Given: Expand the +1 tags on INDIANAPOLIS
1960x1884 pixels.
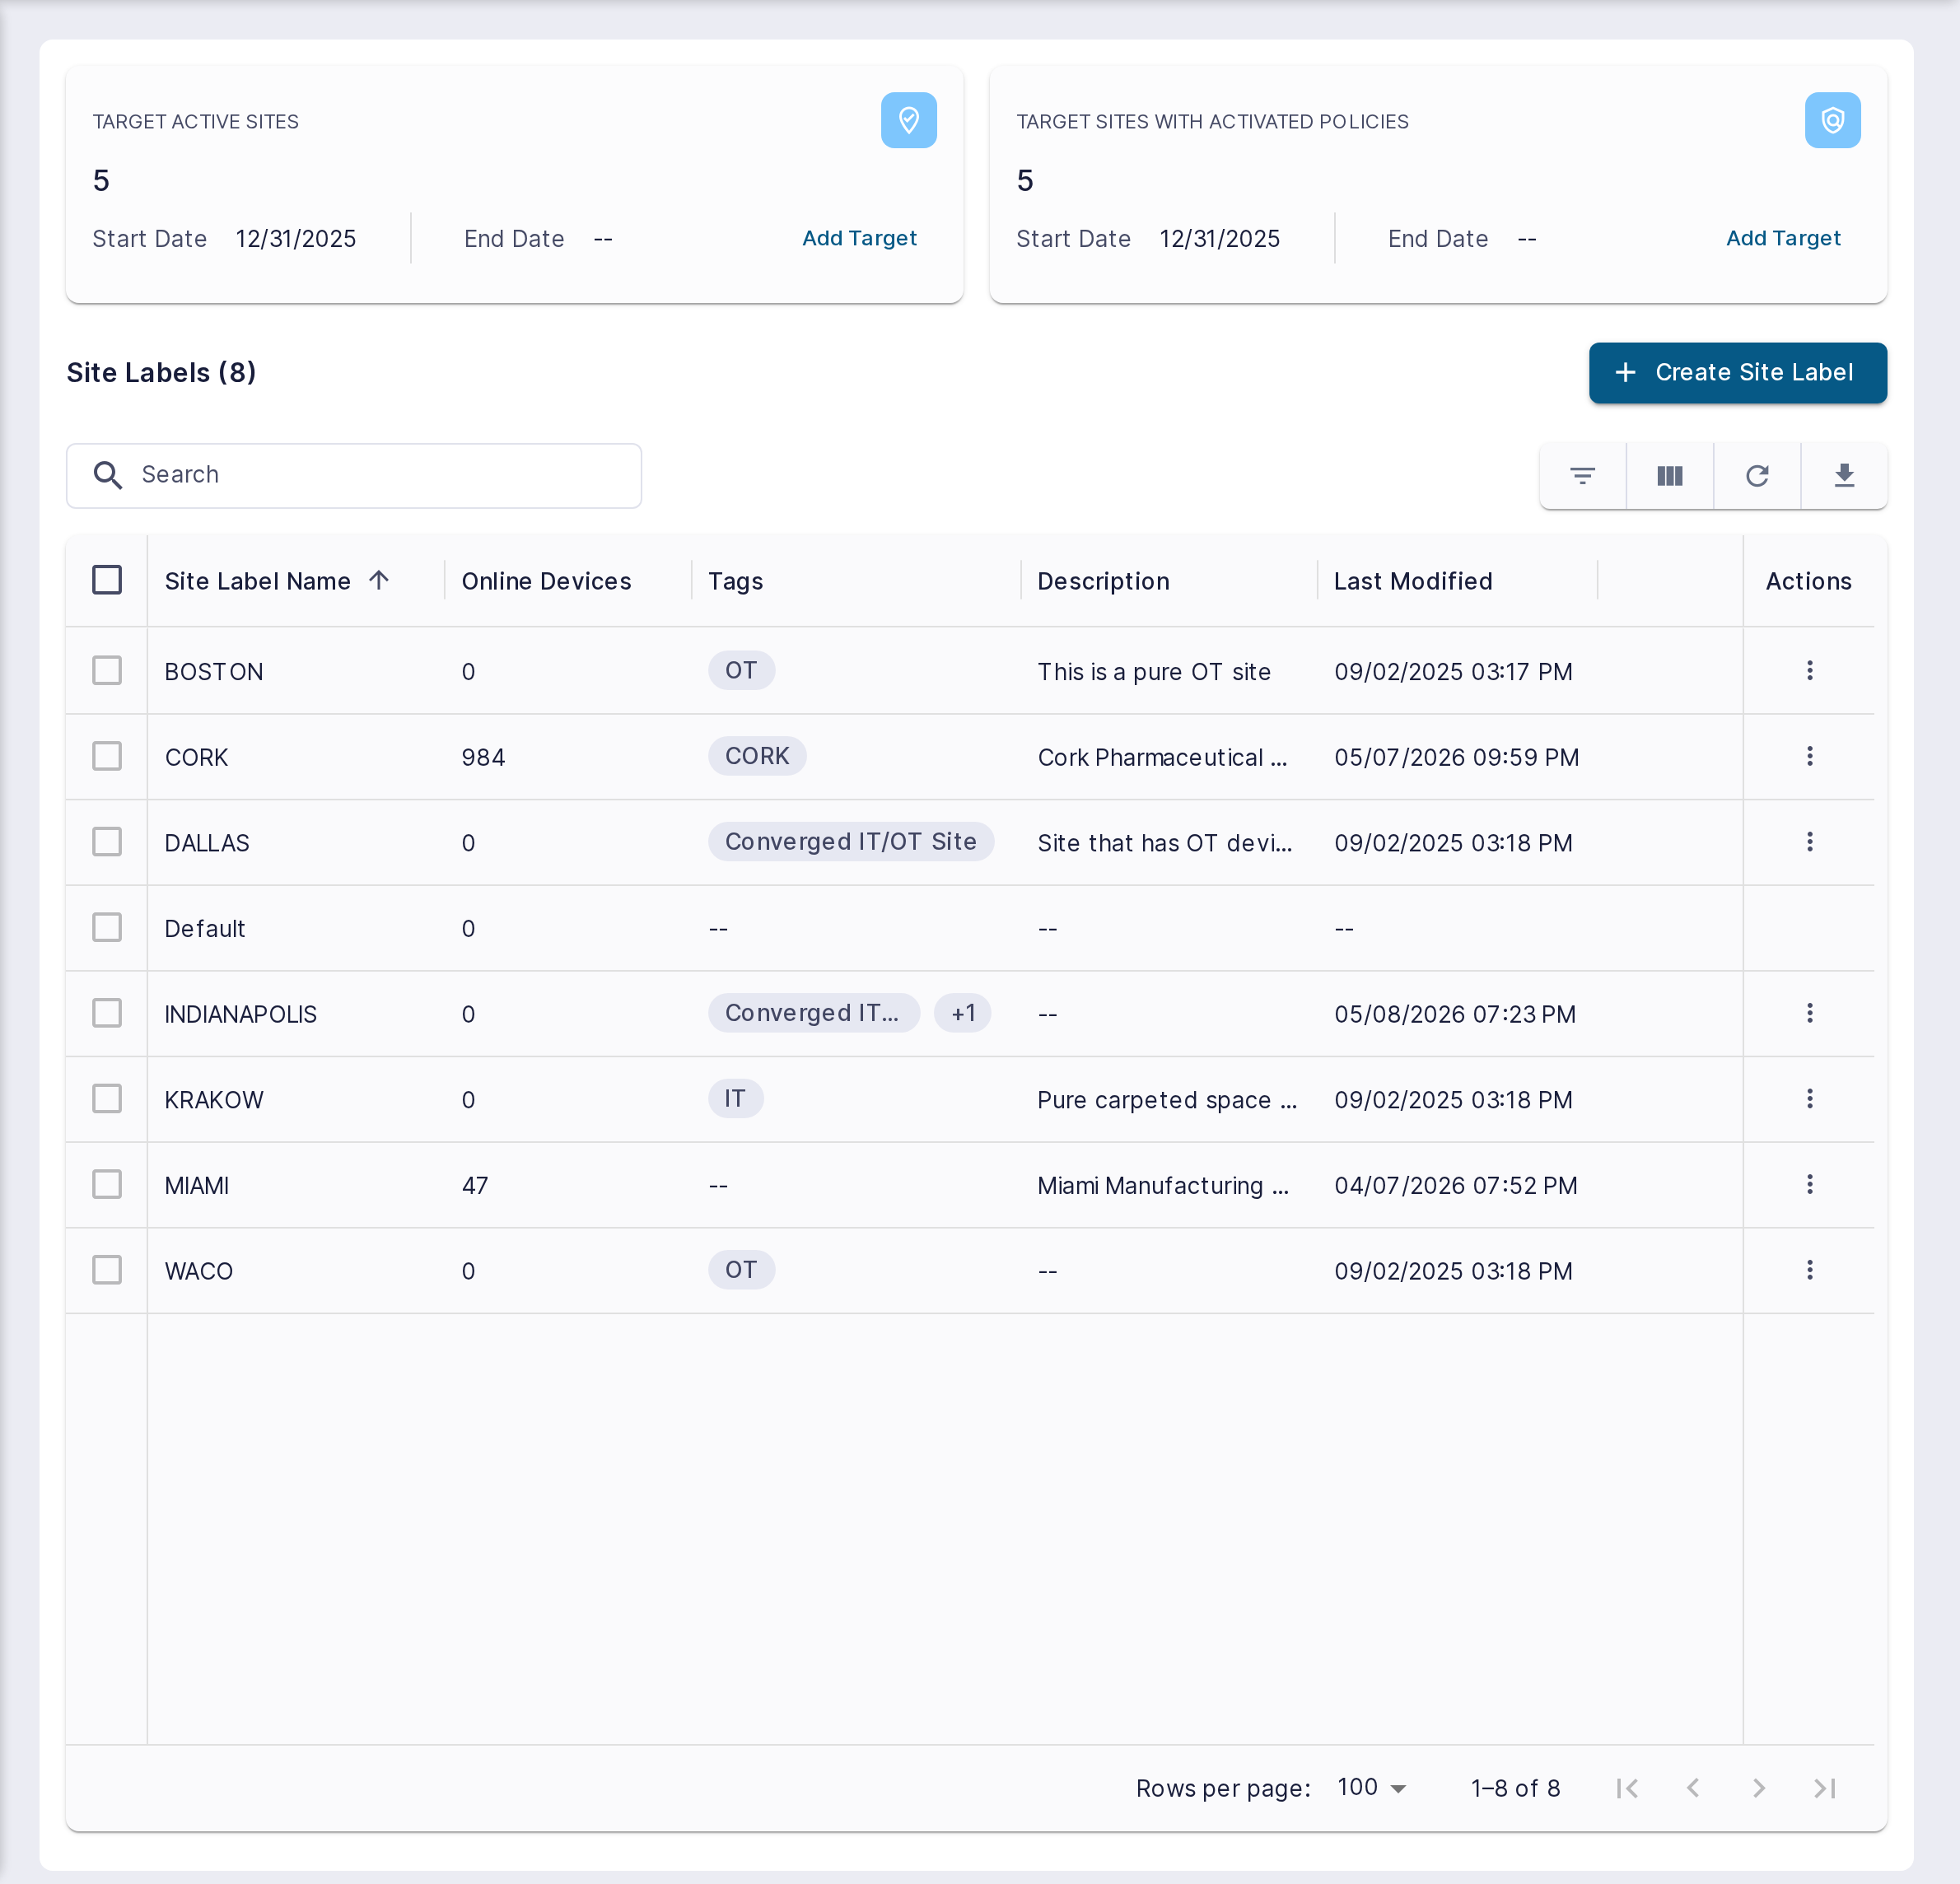Looking at the screenshot, I should (962, 1013).
